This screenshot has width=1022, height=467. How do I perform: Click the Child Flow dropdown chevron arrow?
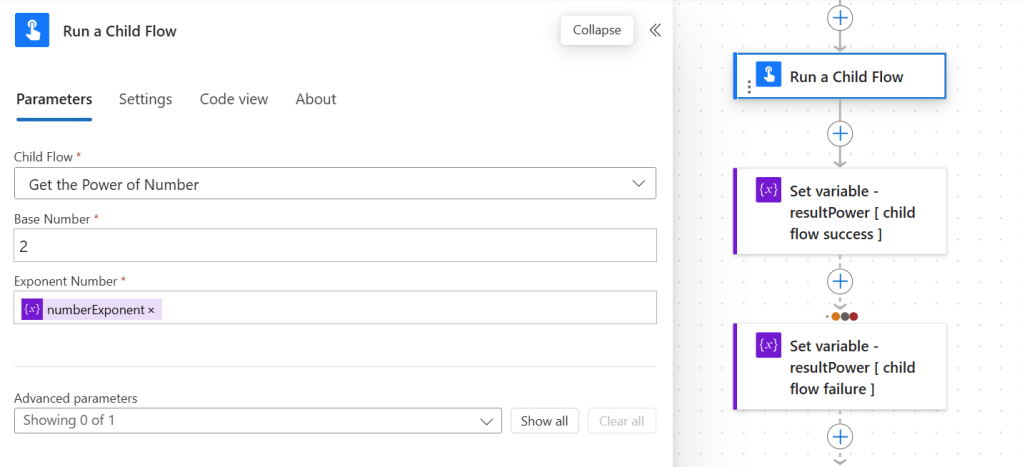[639, 184]
